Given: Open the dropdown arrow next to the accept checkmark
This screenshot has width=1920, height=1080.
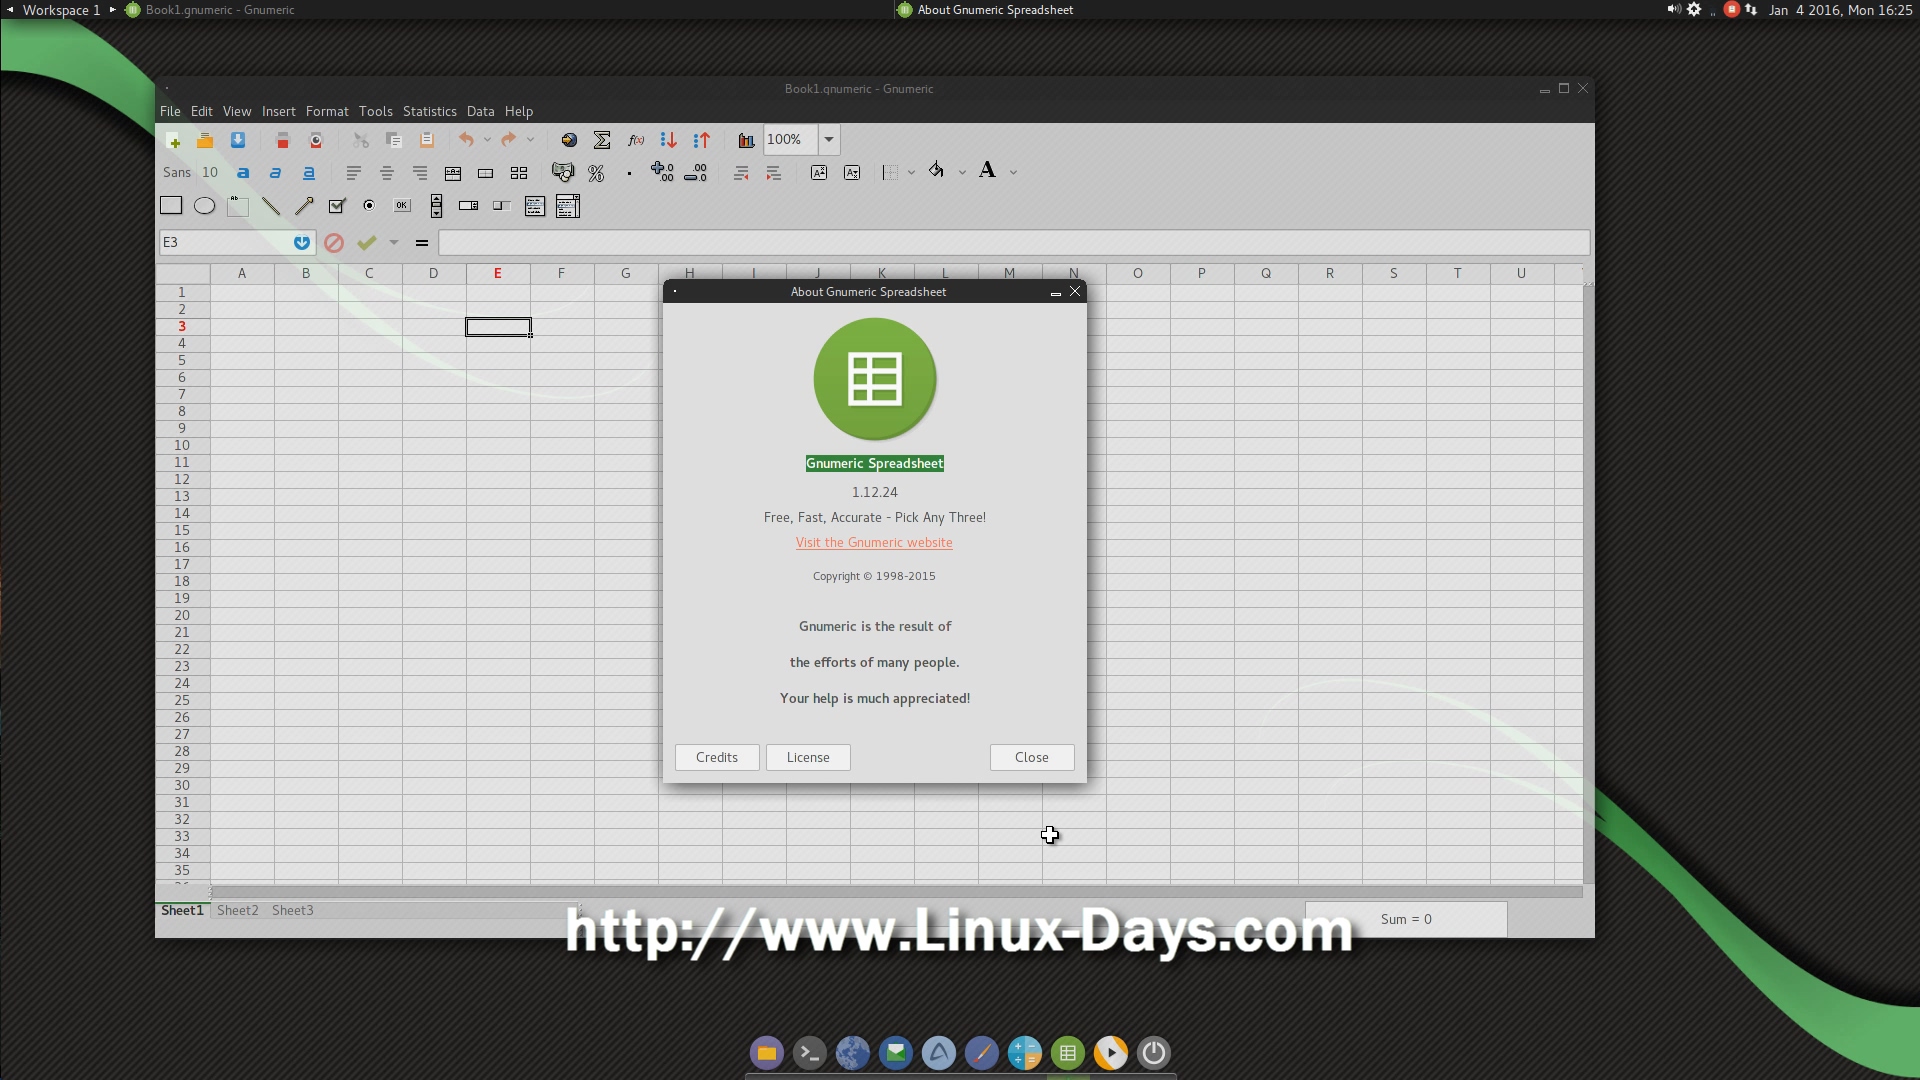Looking at the screenshot, I should (394, 243).
